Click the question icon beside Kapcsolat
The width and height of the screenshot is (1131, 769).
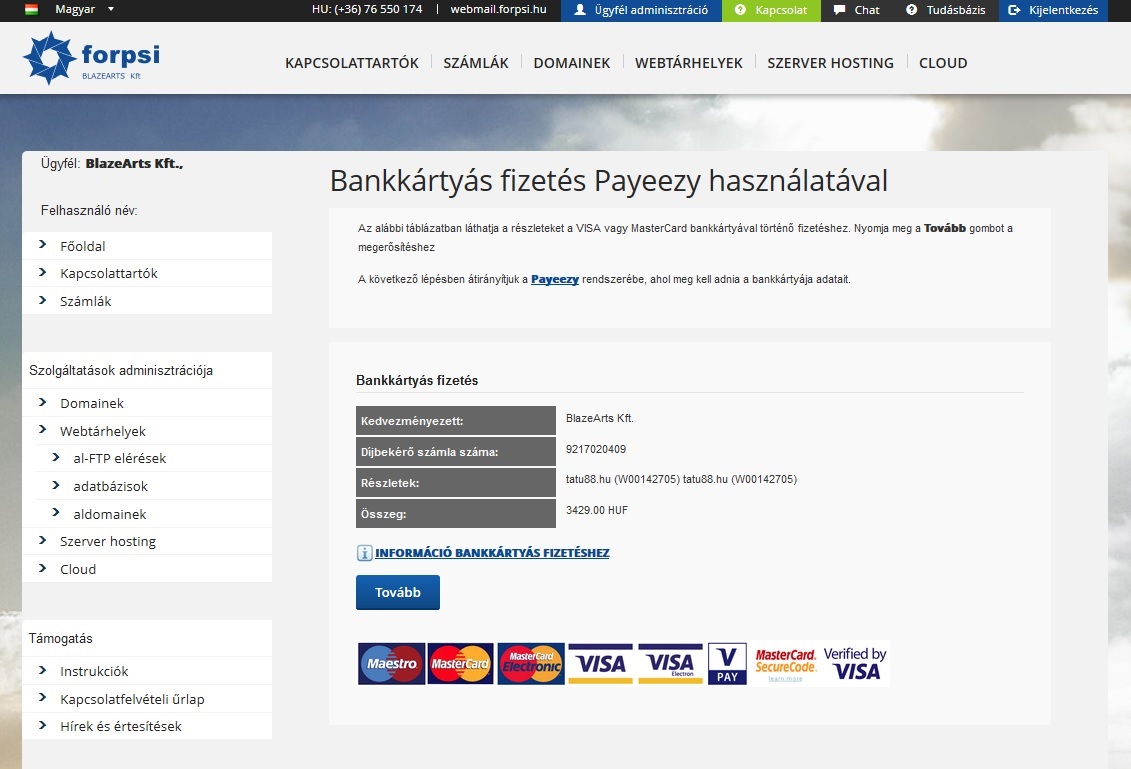point(740,10)
